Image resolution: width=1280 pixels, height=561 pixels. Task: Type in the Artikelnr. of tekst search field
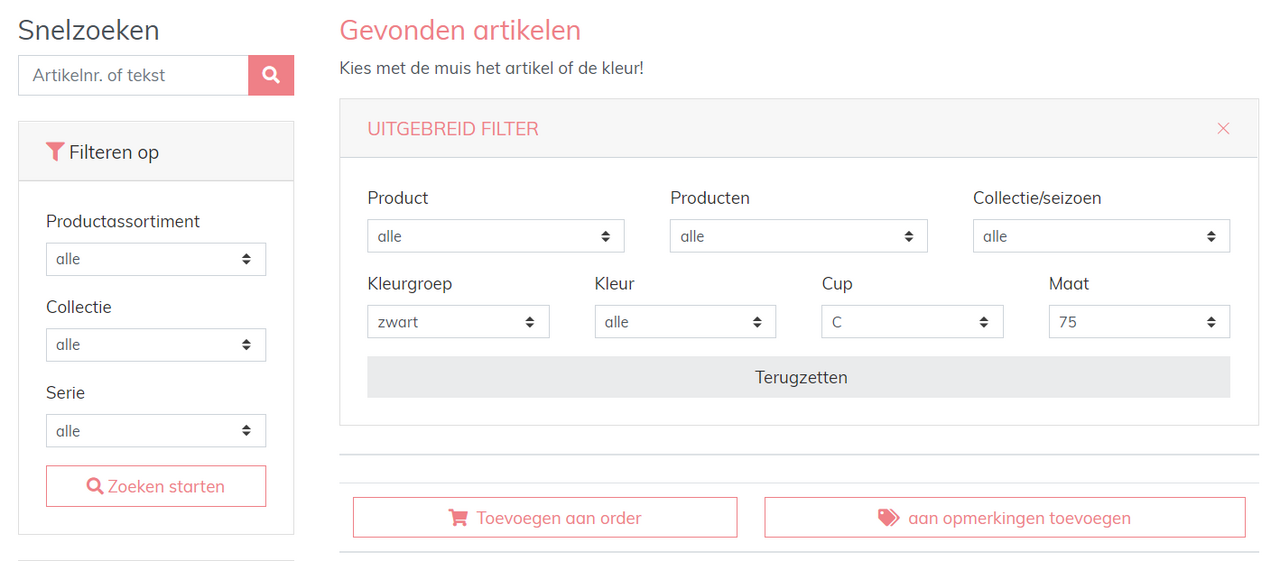point(133,75)
